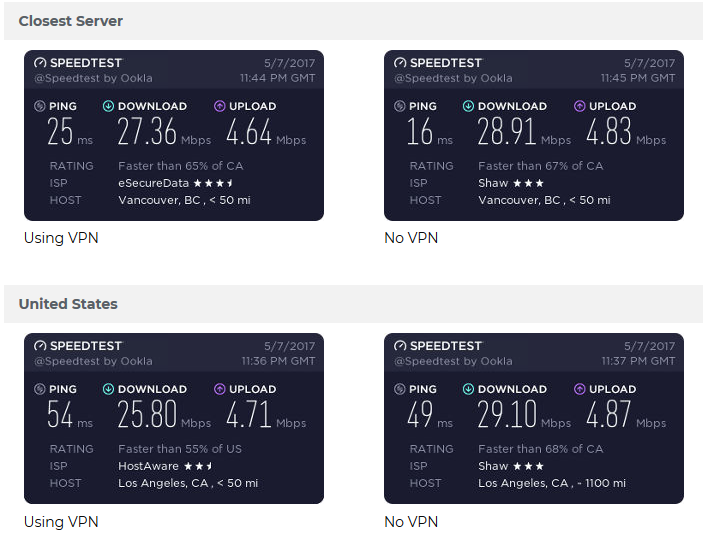Click 'eSecureData' ISP name
This screenshot has height=536, width=703.
[x=153, y=183]
